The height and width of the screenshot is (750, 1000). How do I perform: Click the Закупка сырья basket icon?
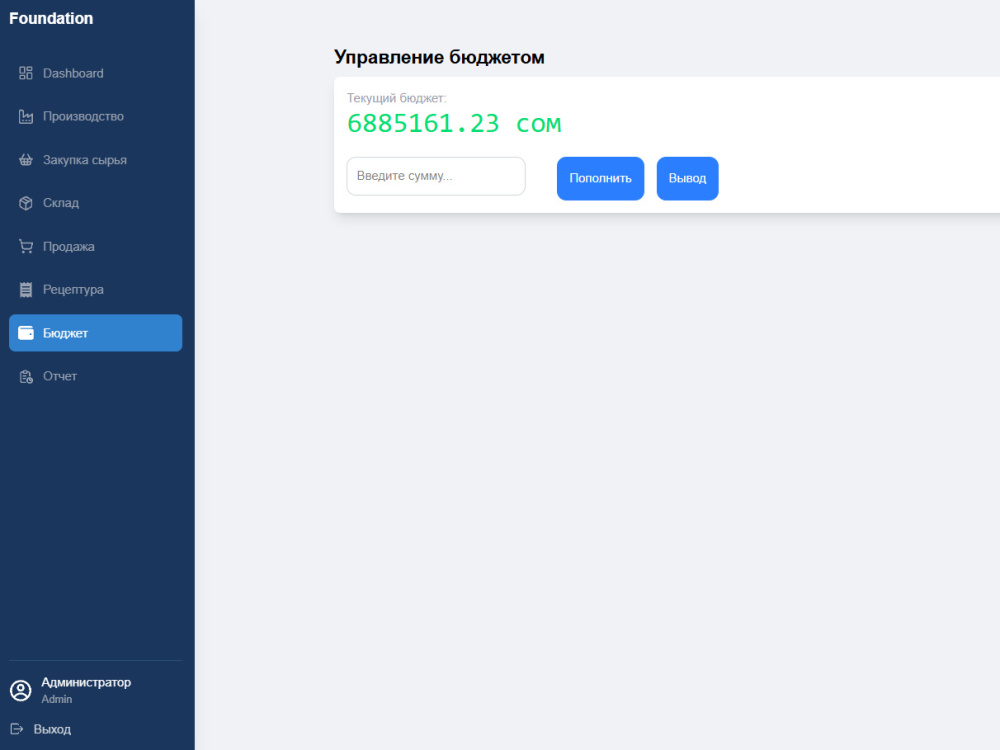26,160
